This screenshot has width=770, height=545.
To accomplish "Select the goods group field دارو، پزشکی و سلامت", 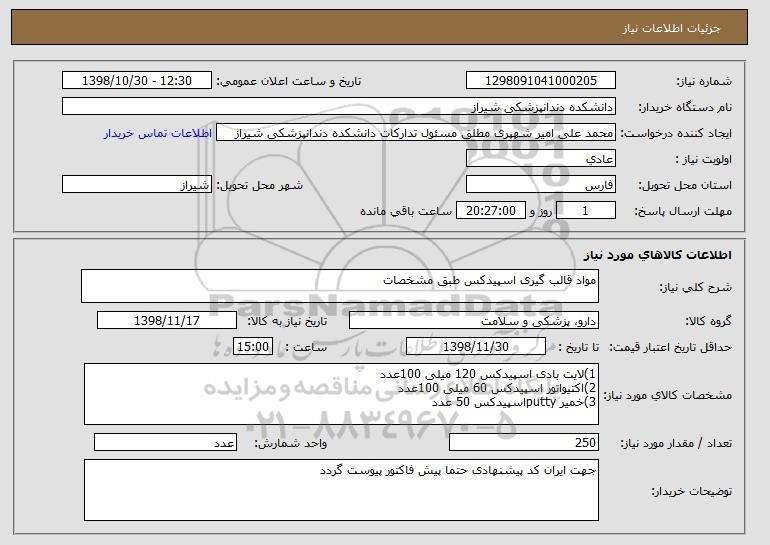I will tap(474, 321).
